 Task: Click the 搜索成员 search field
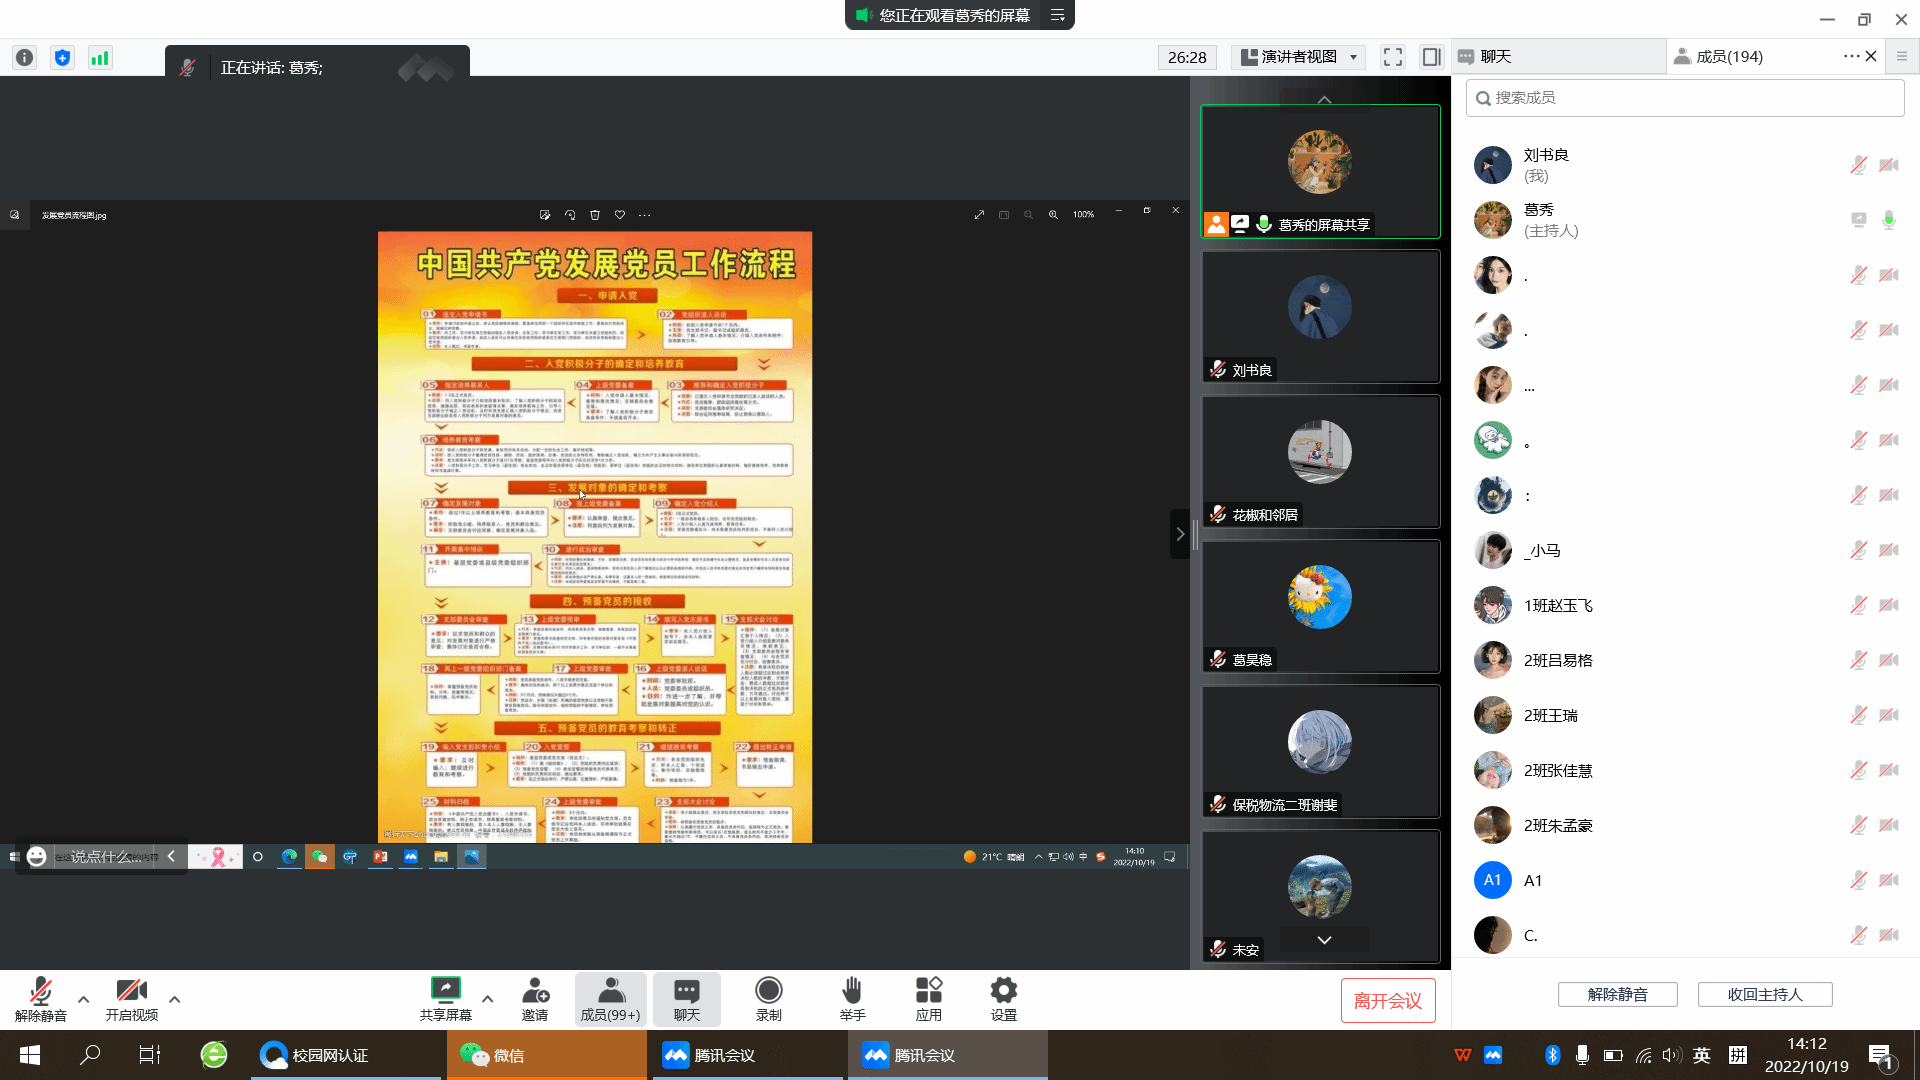coord(1684,98)
